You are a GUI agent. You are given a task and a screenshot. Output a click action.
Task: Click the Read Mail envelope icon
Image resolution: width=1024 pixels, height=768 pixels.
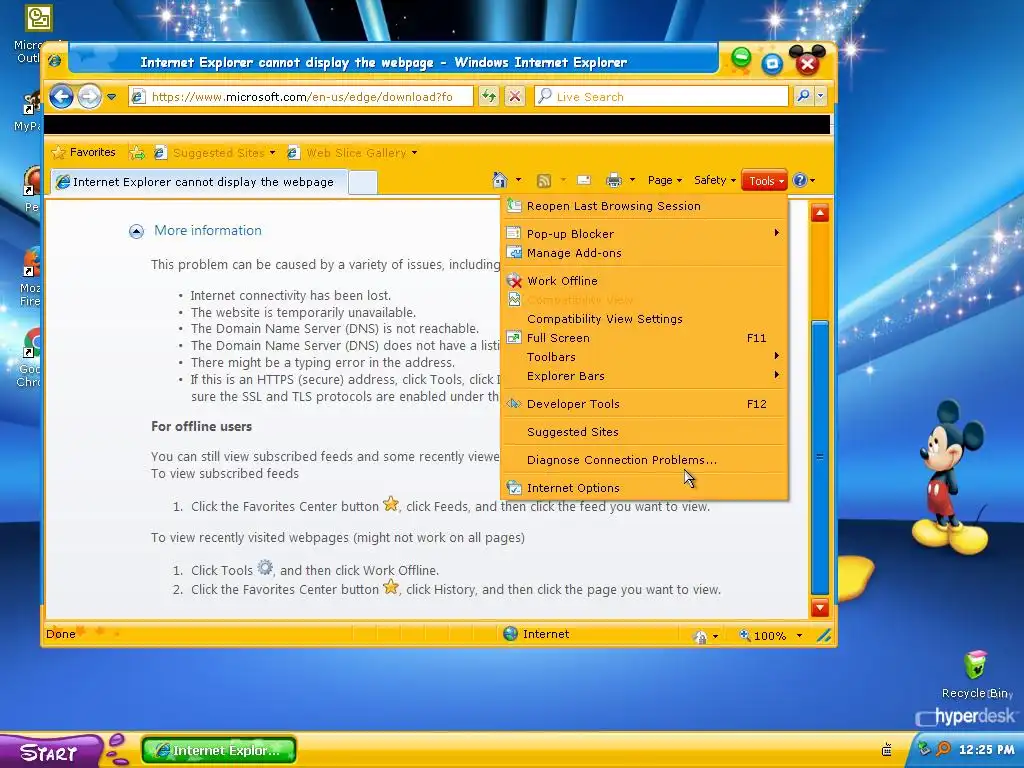click(x=584, y=180)
